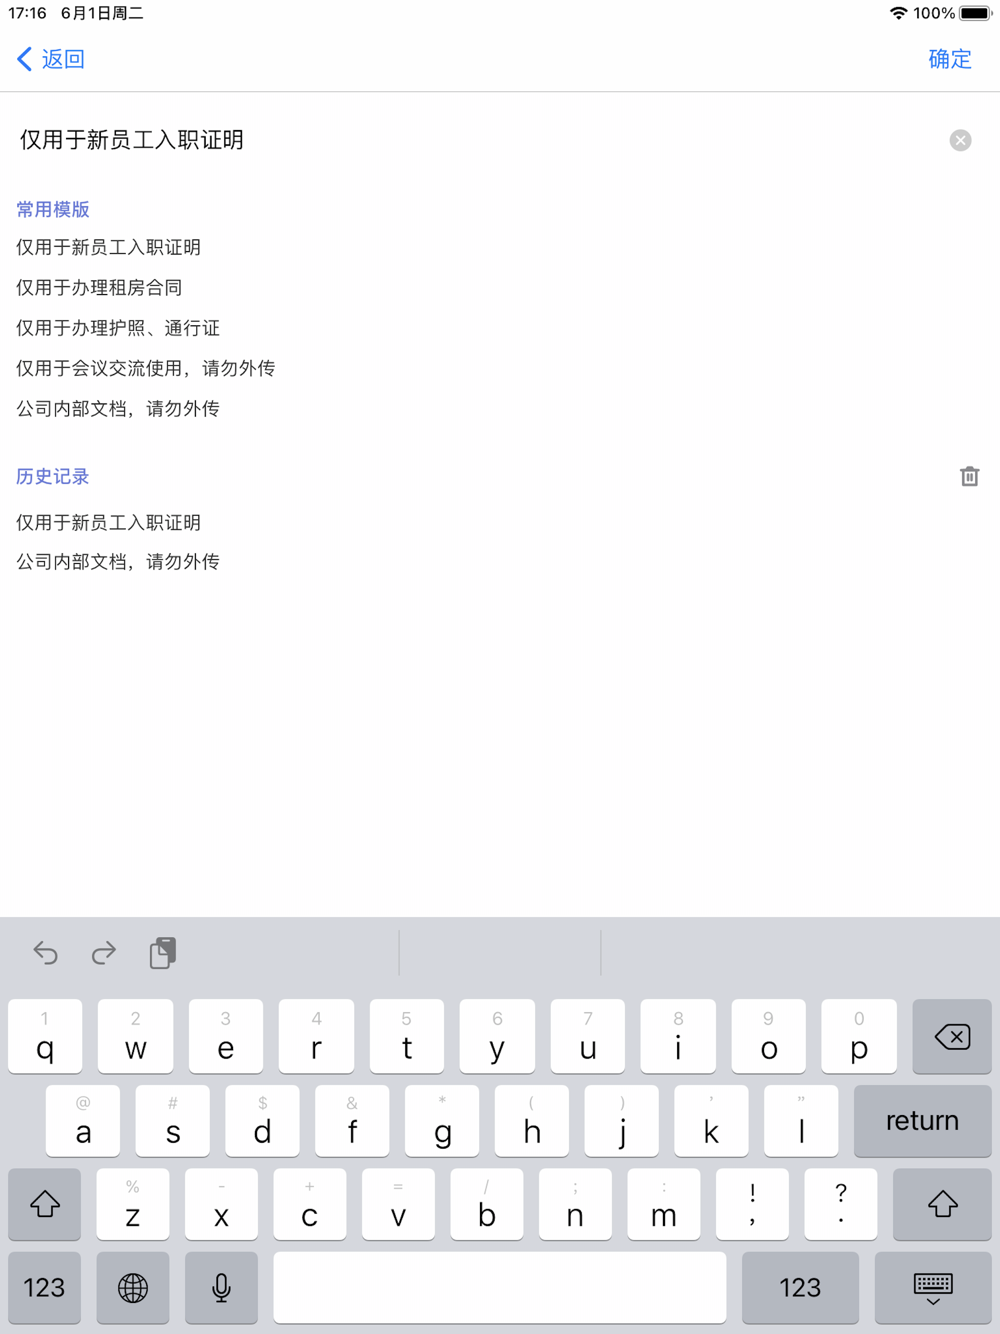
Task: Tap the z key
Action: point(133,1204)
